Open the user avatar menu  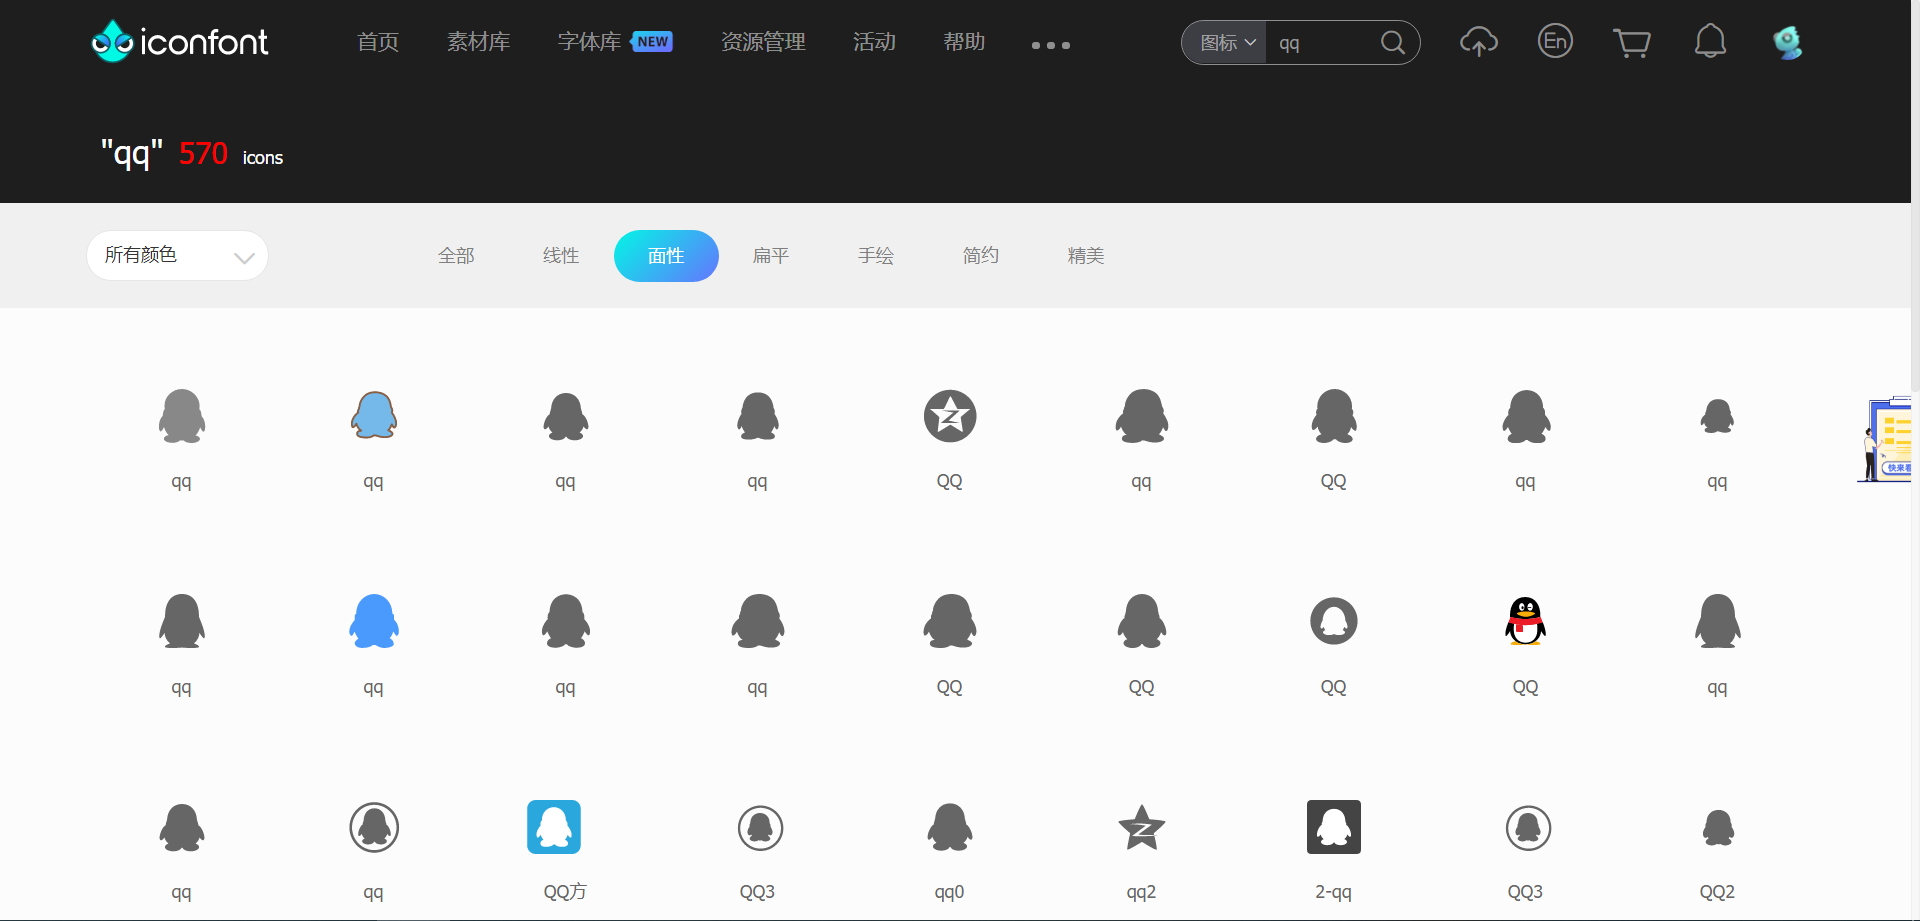click(x=1787, y=42)
